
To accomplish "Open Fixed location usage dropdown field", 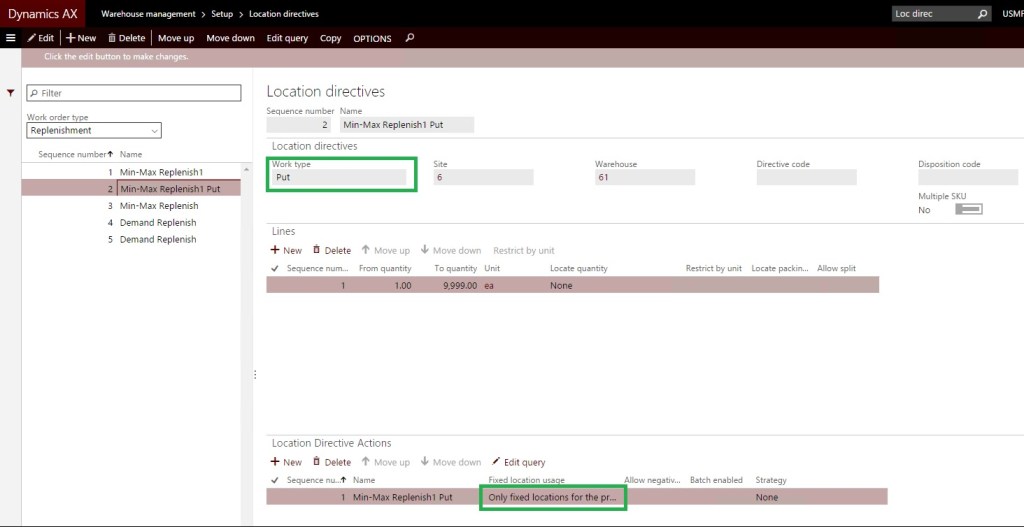I will [553, 497].
